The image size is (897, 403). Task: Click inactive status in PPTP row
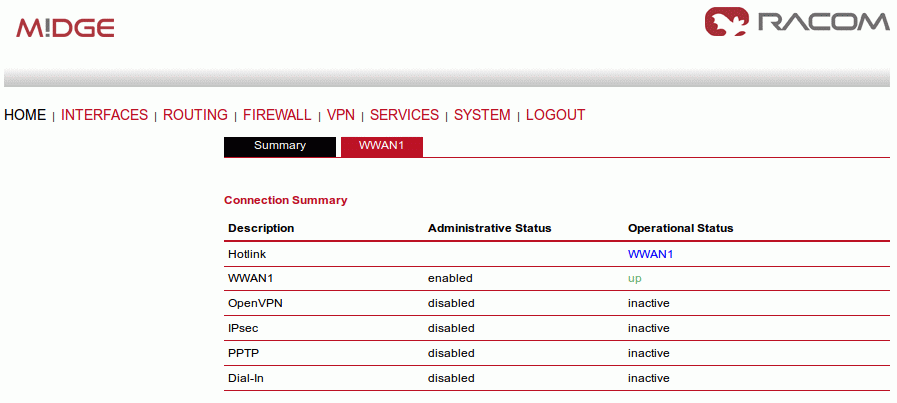pos(649,354)
